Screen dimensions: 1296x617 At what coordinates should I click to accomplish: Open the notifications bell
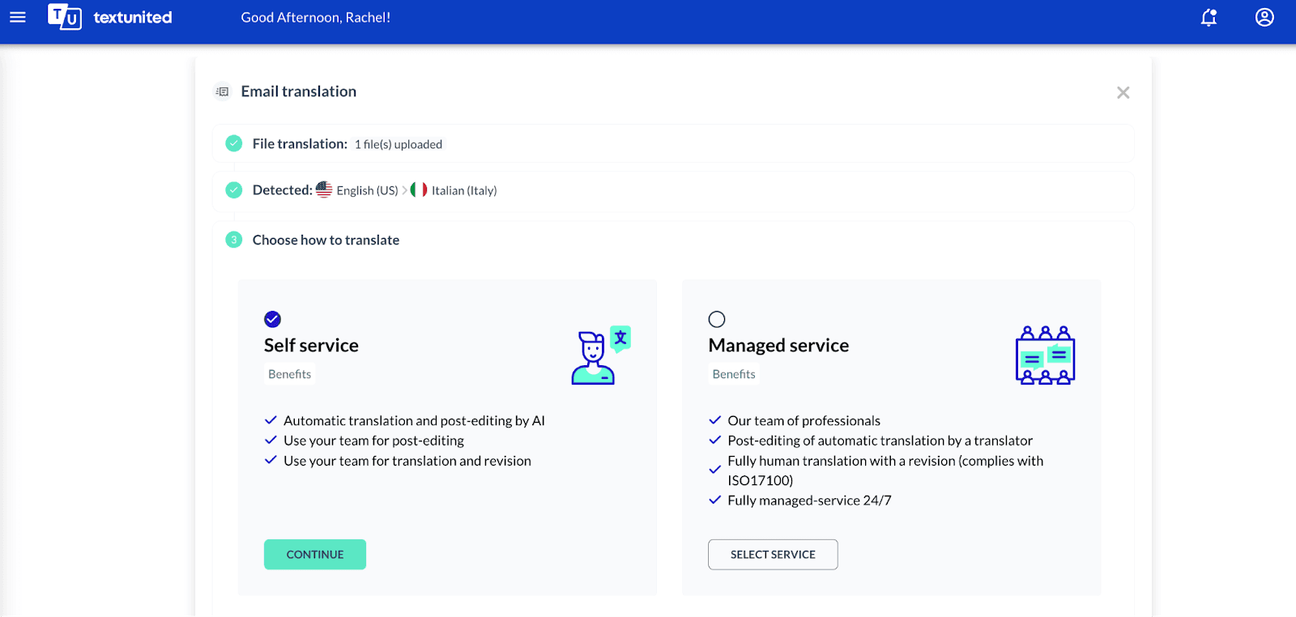(x=1208, y=17)
